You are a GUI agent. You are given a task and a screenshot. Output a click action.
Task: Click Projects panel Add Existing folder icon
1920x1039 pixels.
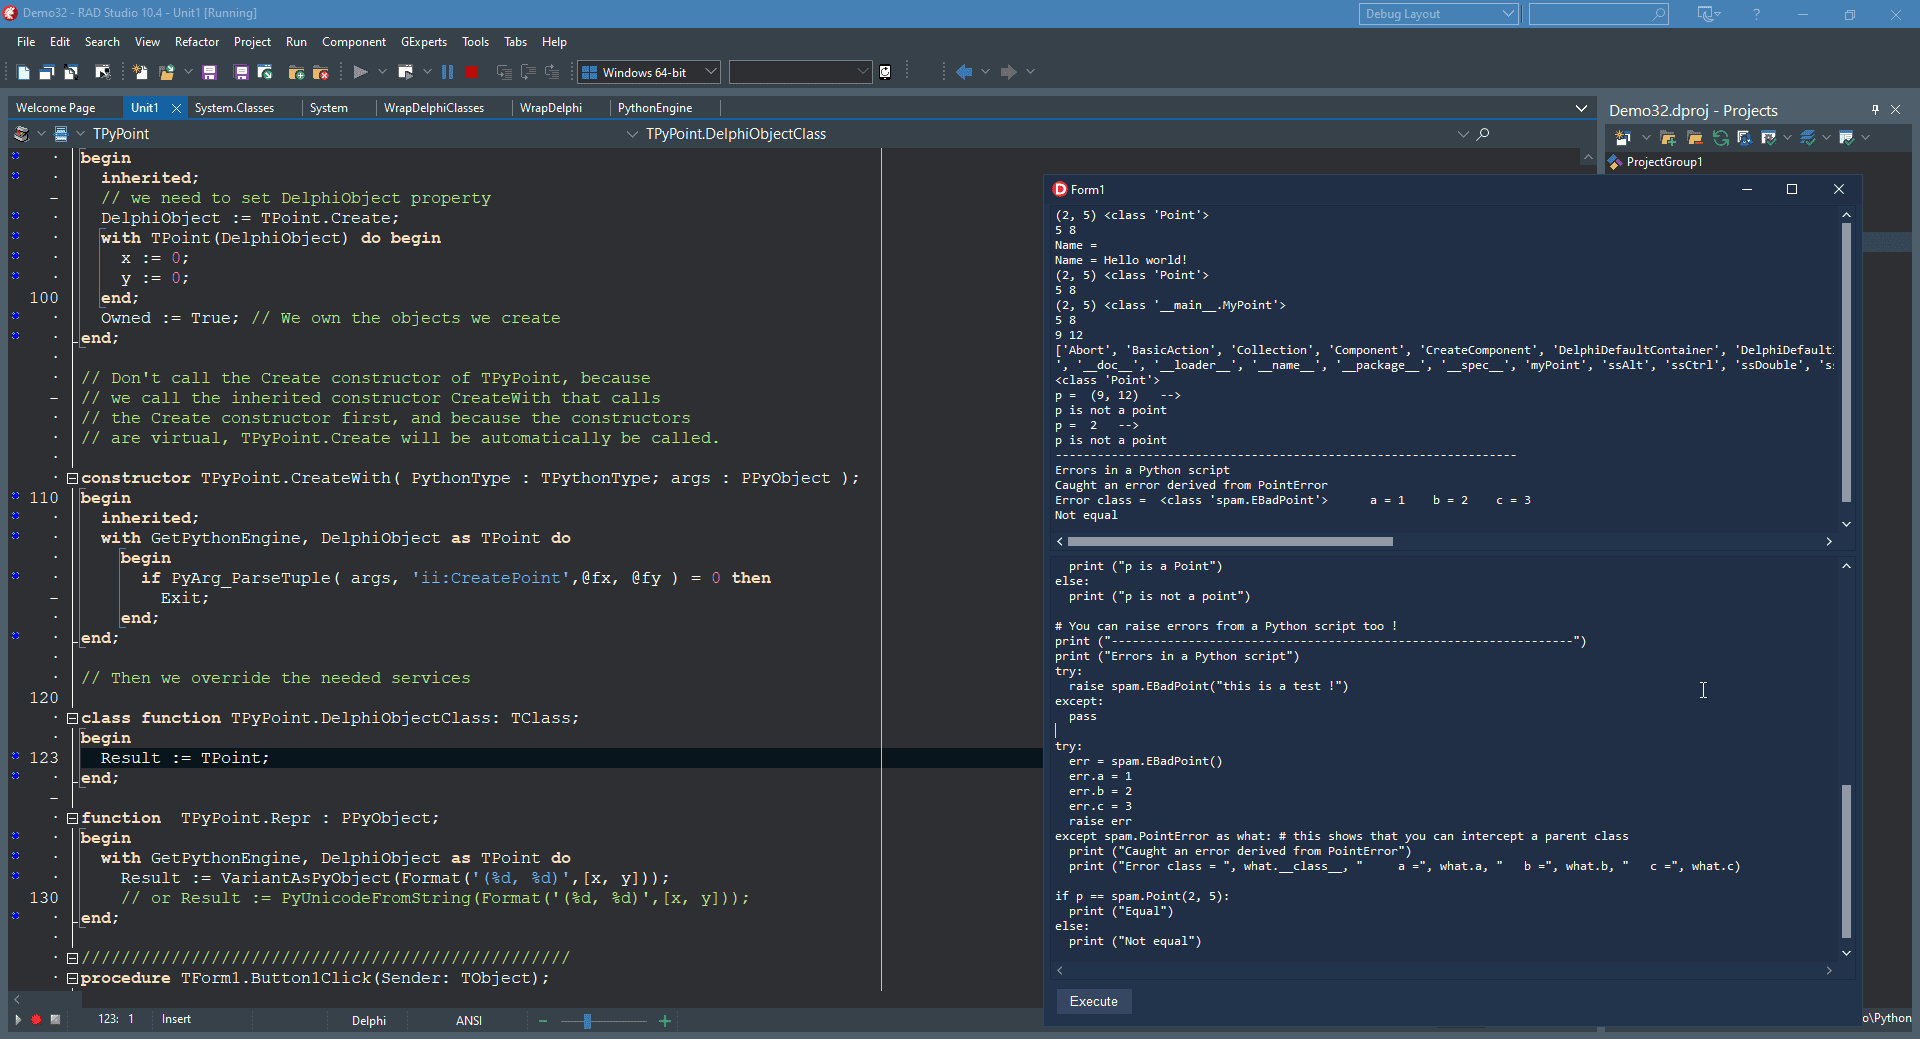1668,138
